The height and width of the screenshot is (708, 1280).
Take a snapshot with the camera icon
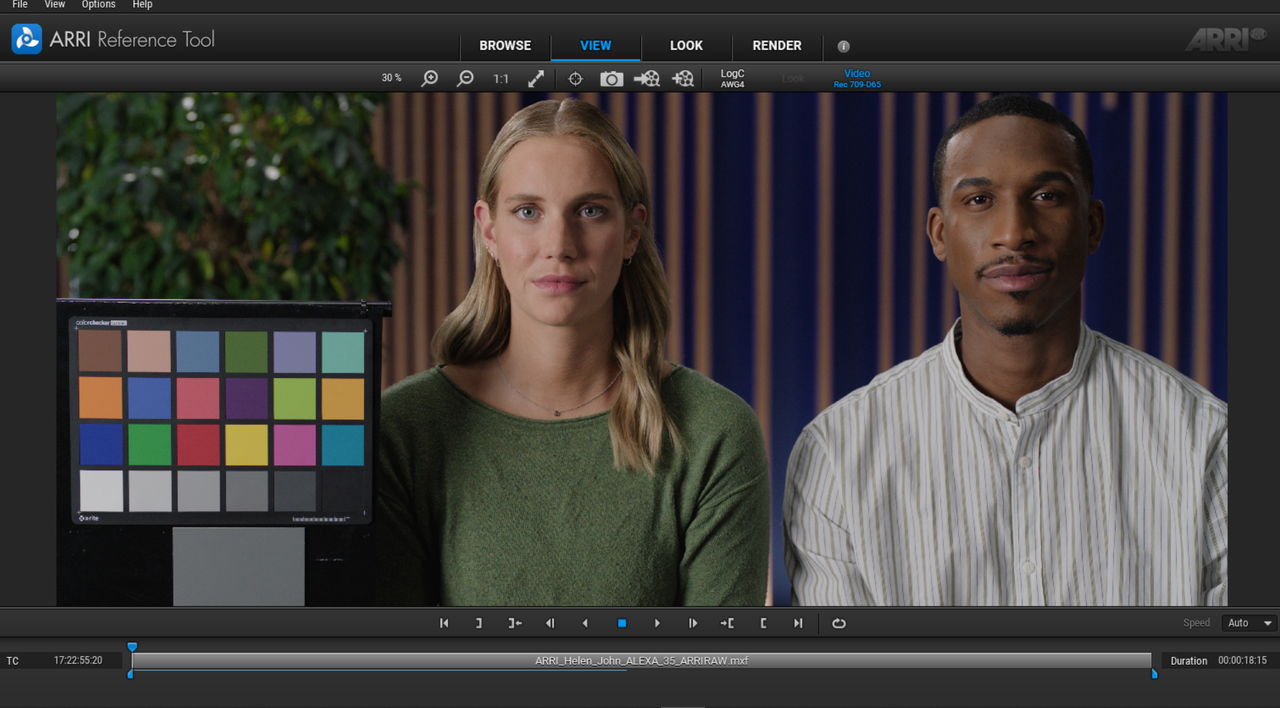coord(611,78)
